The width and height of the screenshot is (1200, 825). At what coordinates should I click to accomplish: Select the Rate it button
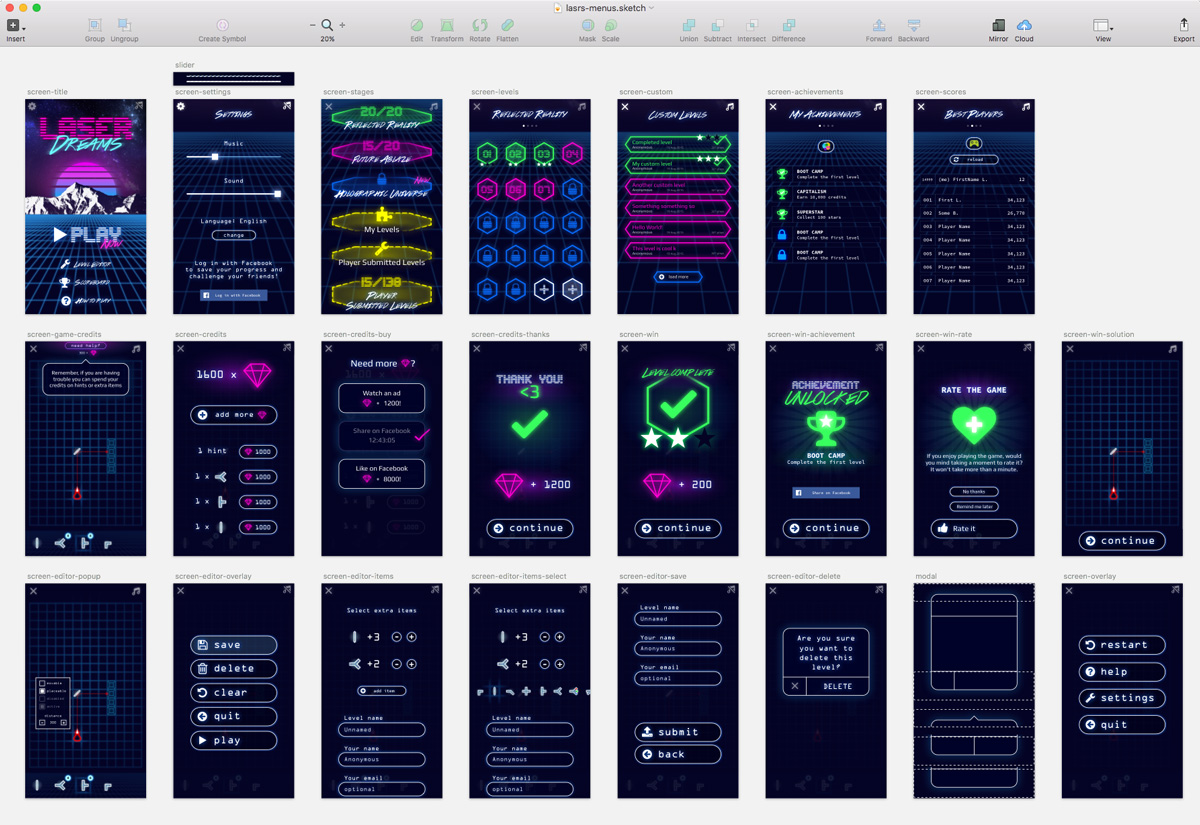pyautogui.click(x=973, y=528)
